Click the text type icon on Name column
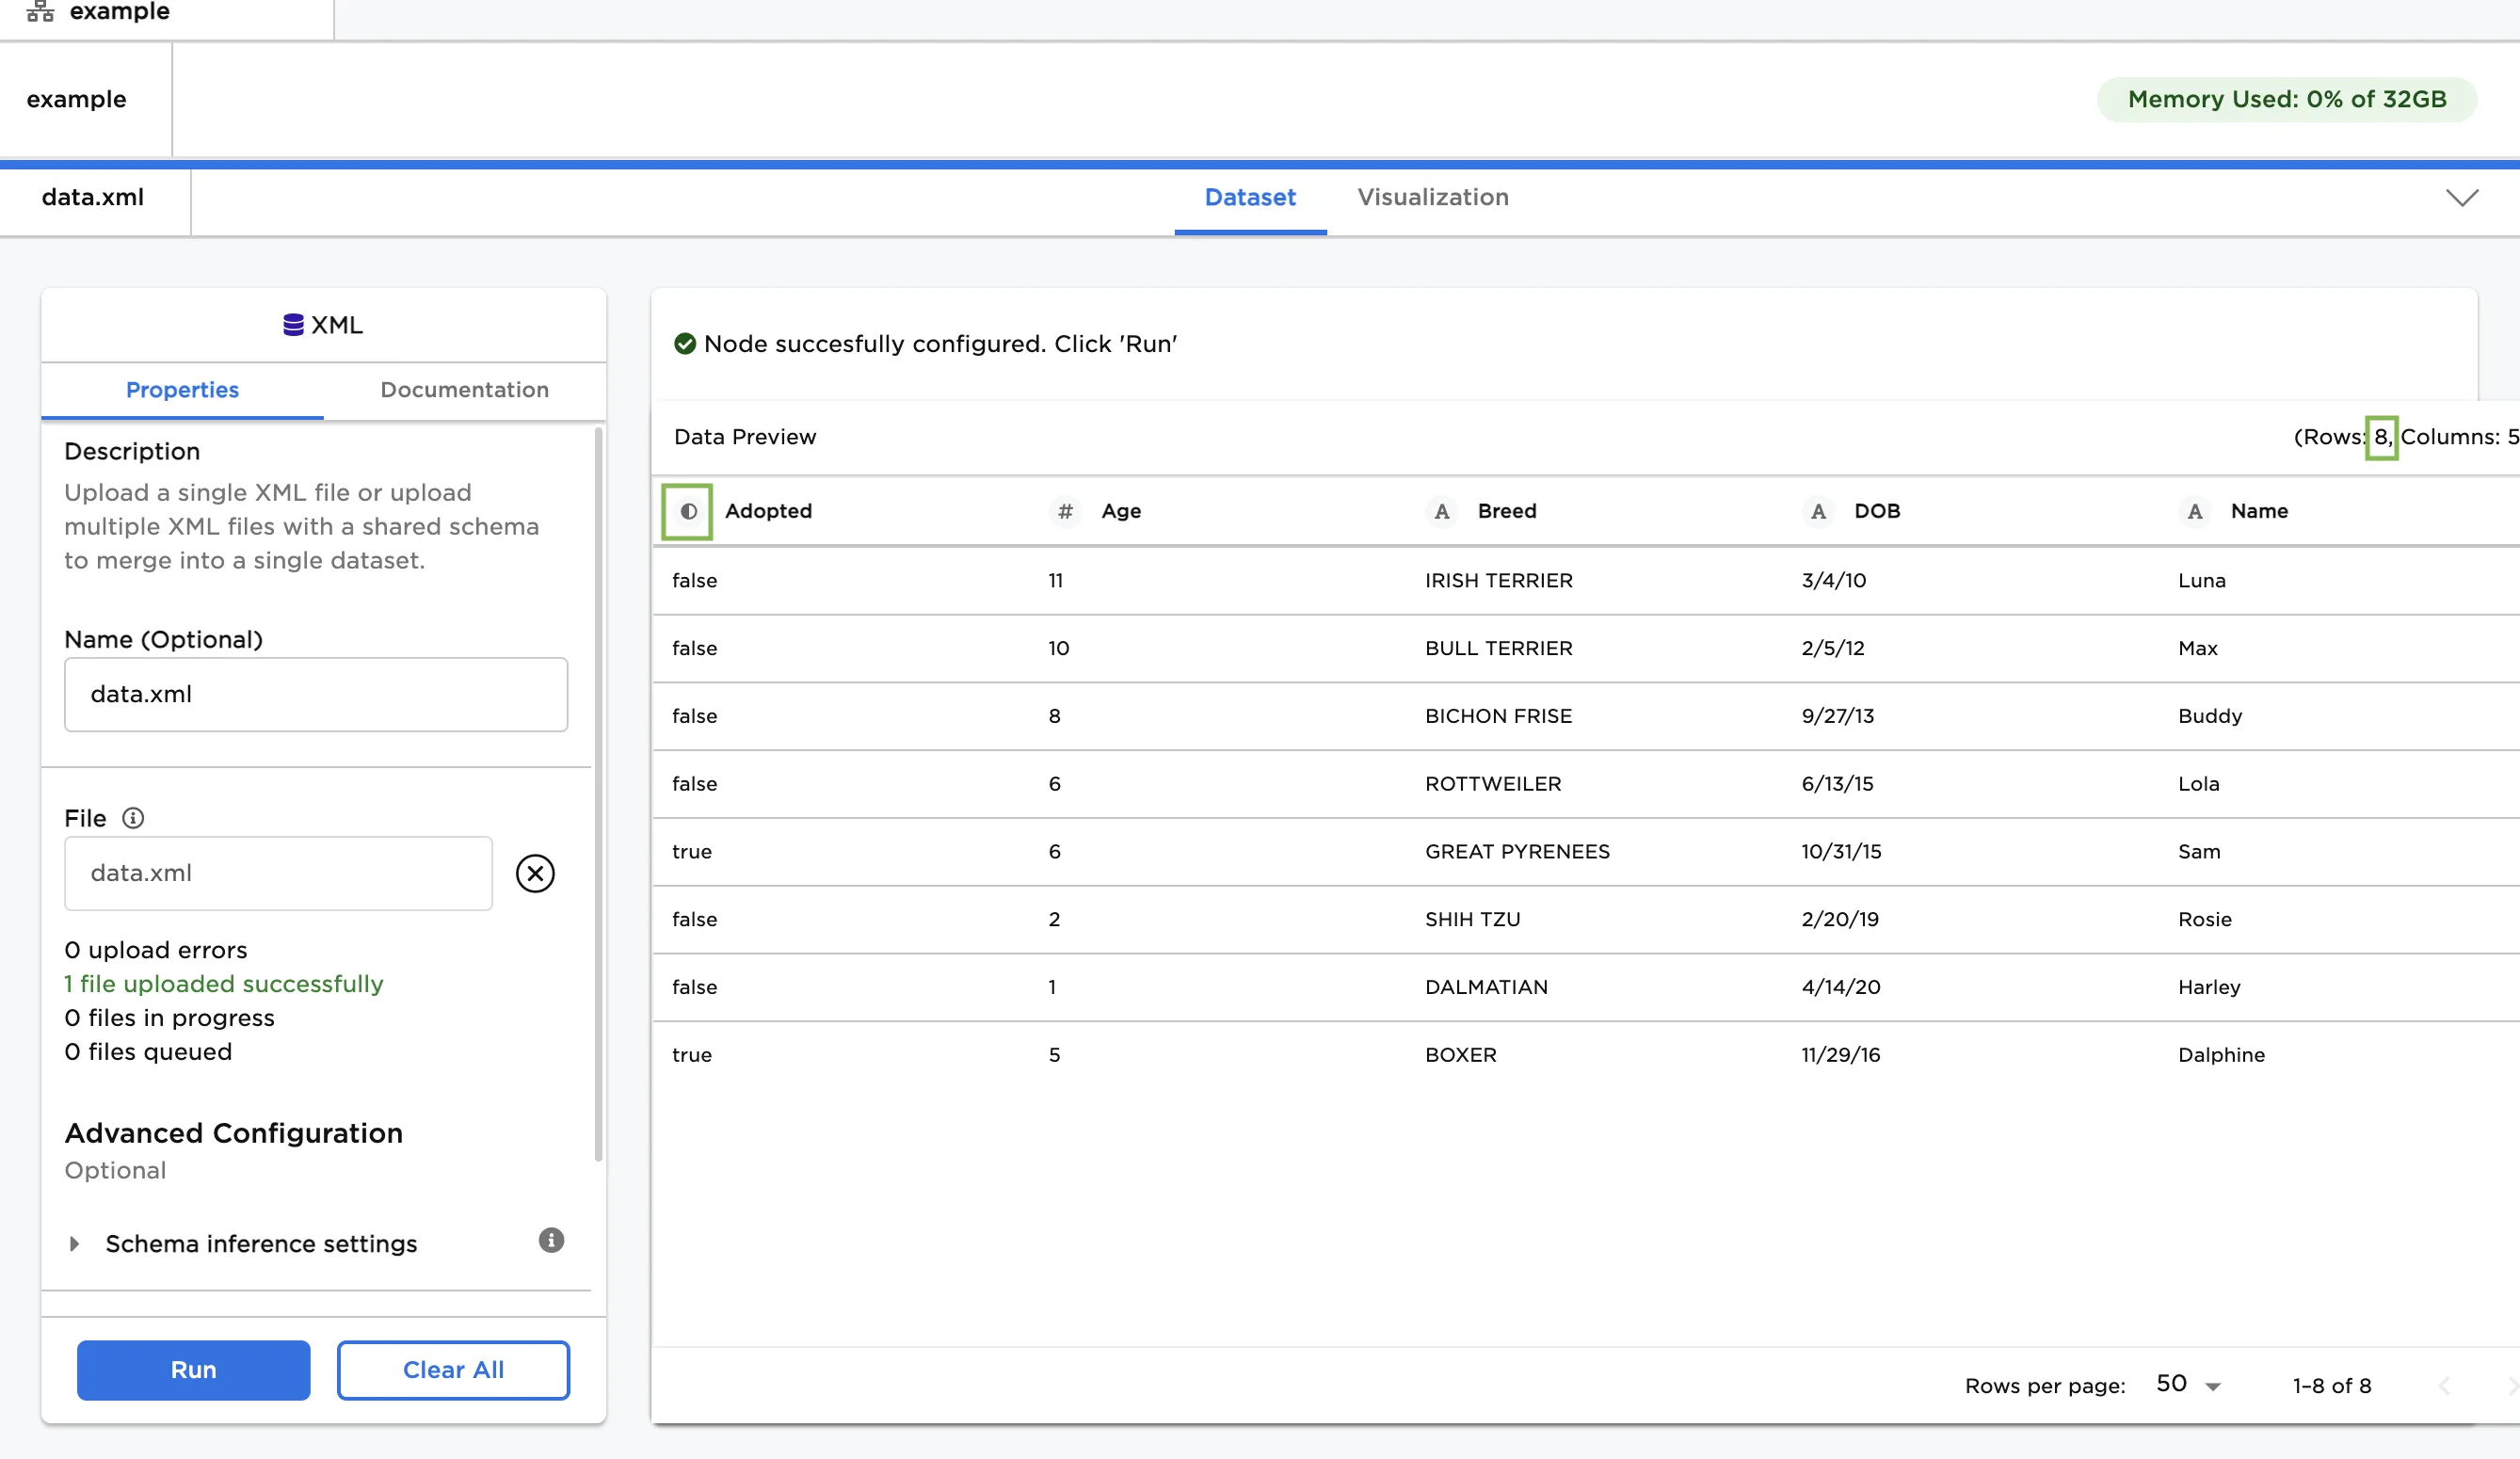The width and height of the screenshot is (2520, 1459). [x=2194, y=511]
